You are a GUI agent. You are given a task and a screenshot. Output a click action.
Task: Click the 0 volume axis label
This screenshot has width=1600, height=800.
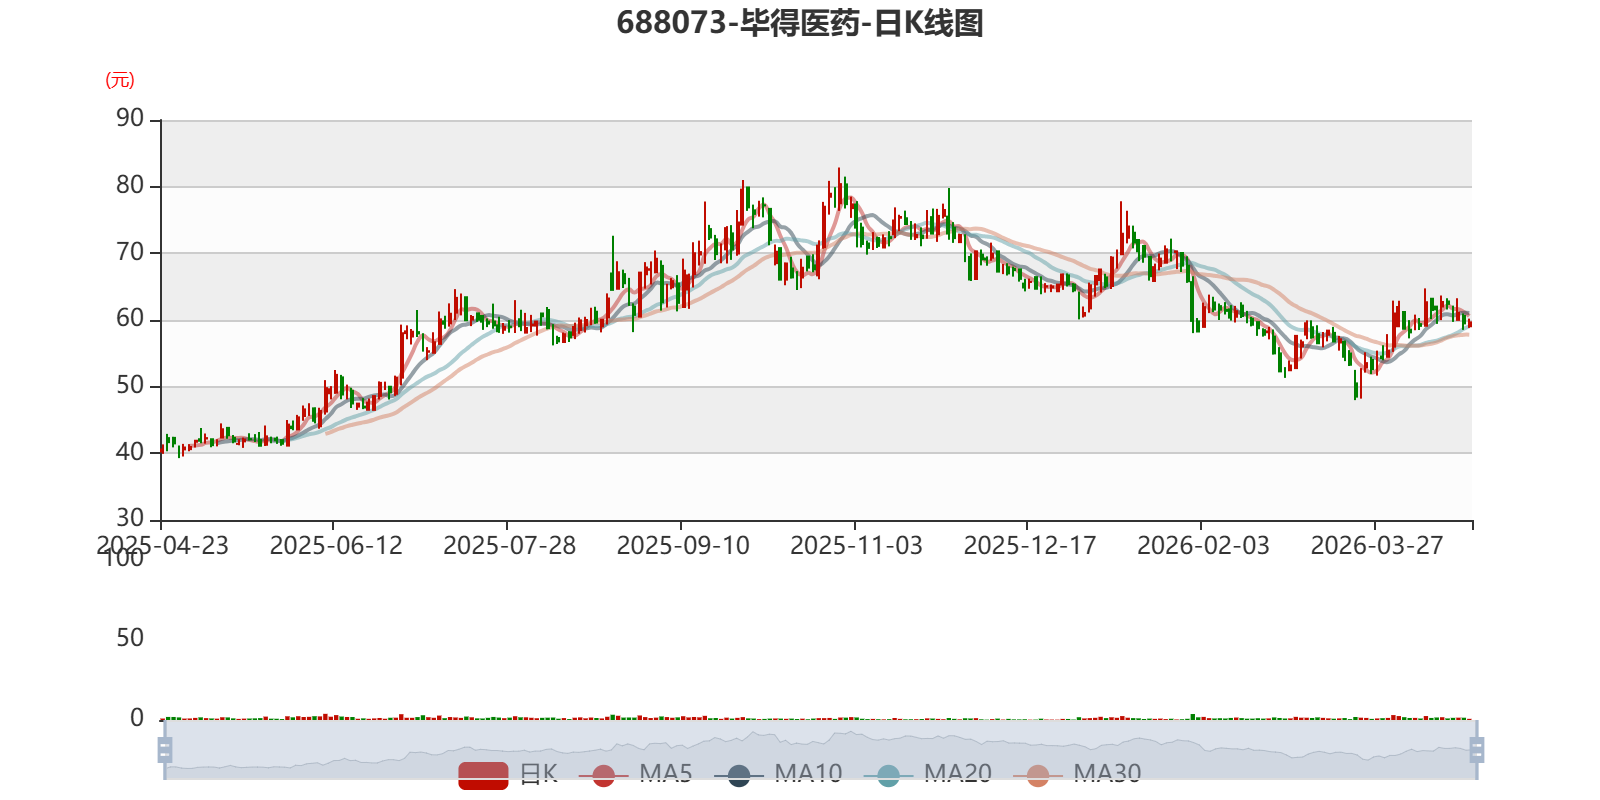click(x=137, y=718)
